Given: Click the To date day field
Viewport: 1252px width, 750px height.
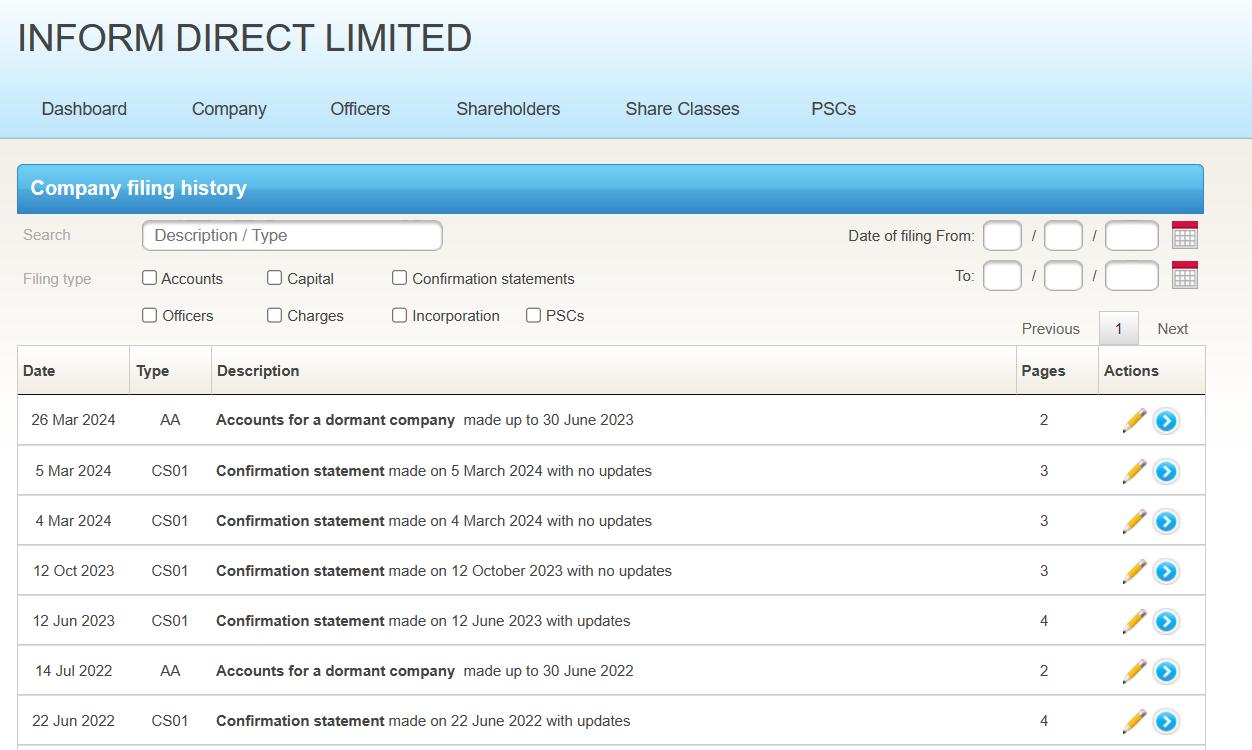Looking at the screenshot, I should 1002,276.
